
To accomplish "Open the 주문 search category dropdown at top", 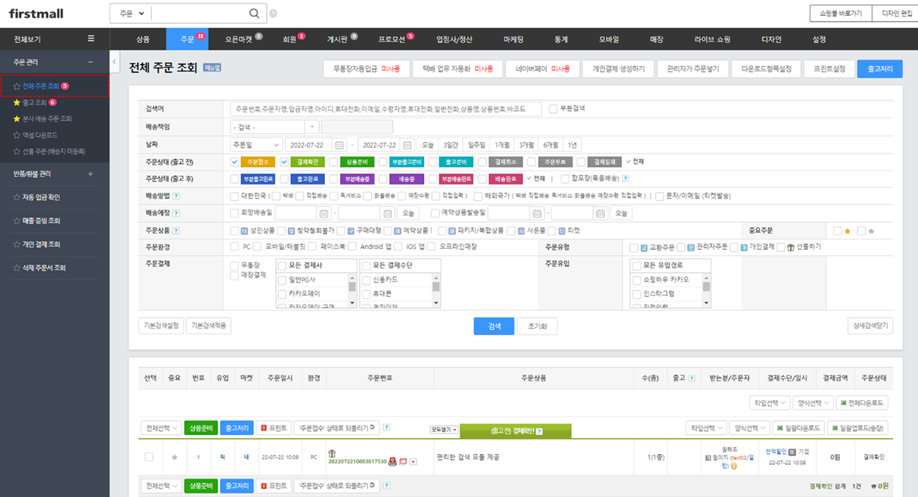I will click(x=131, y=13).
